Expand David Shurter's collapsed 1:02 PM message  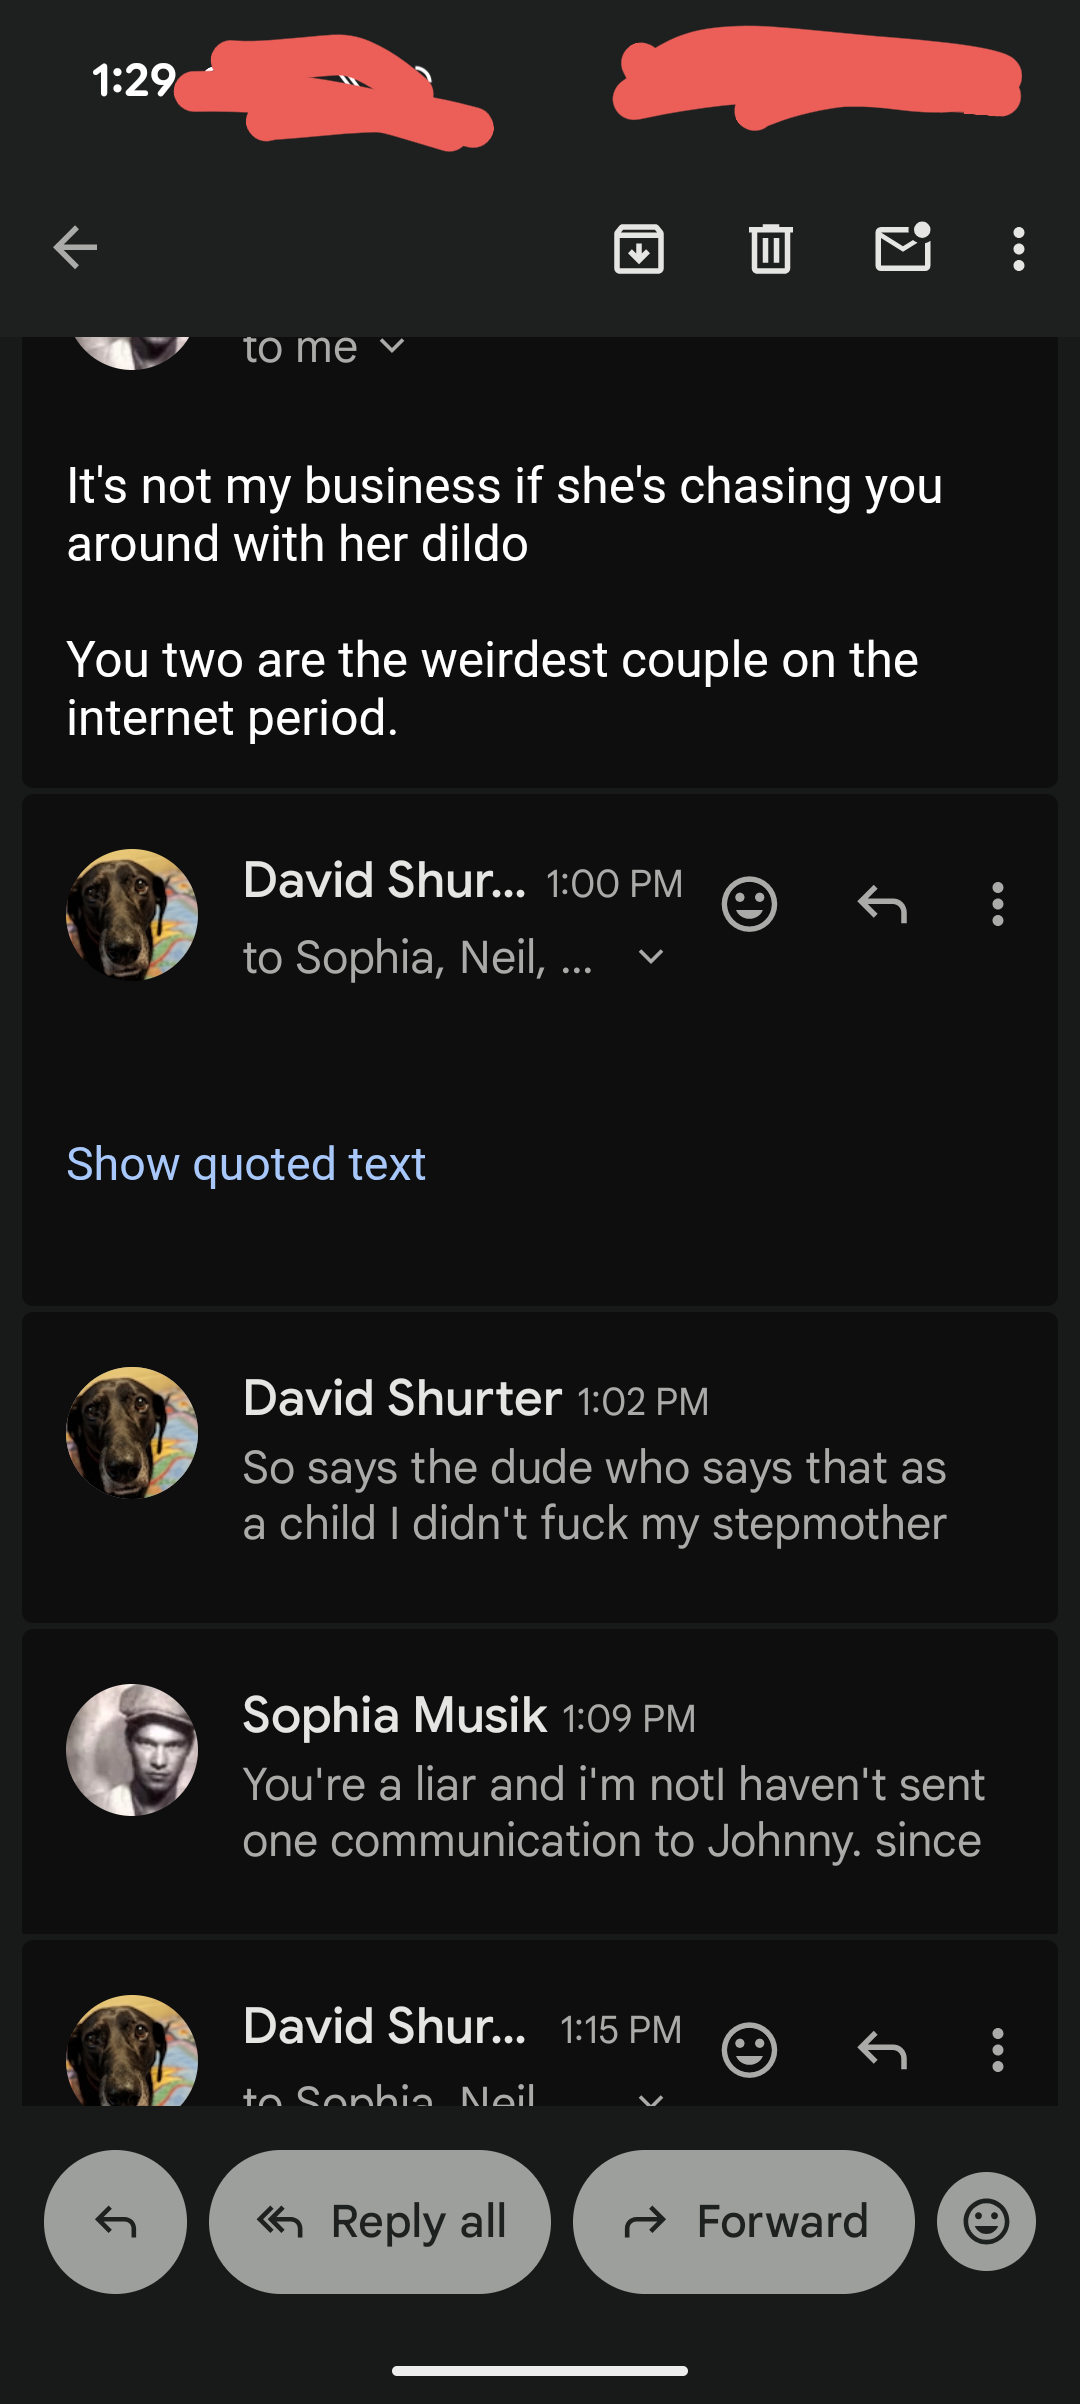pos(594,1468)
